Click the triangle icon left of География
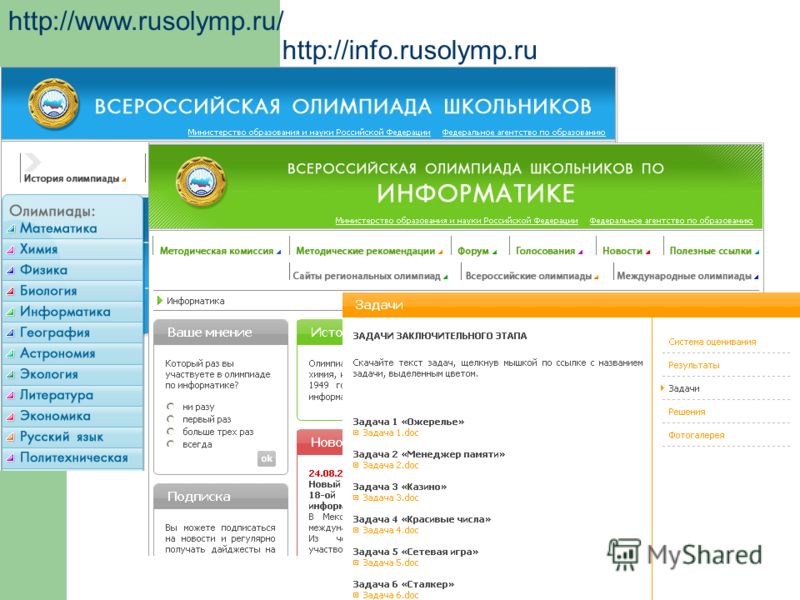 coord(11,333)
